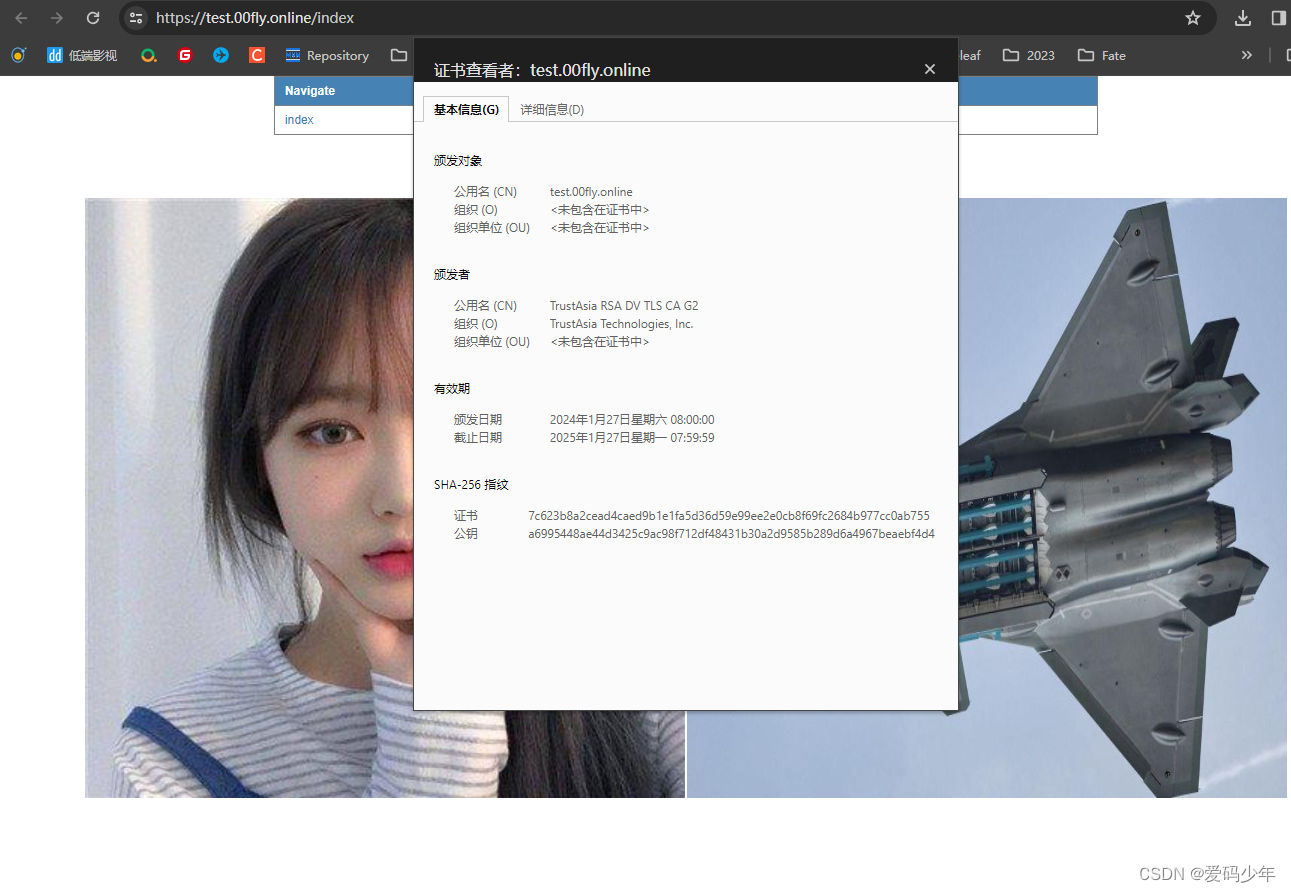Switch to the 详细信息(D) tab
The width and height of the screenshot is (1291, 892).
[x=552, y=110]
